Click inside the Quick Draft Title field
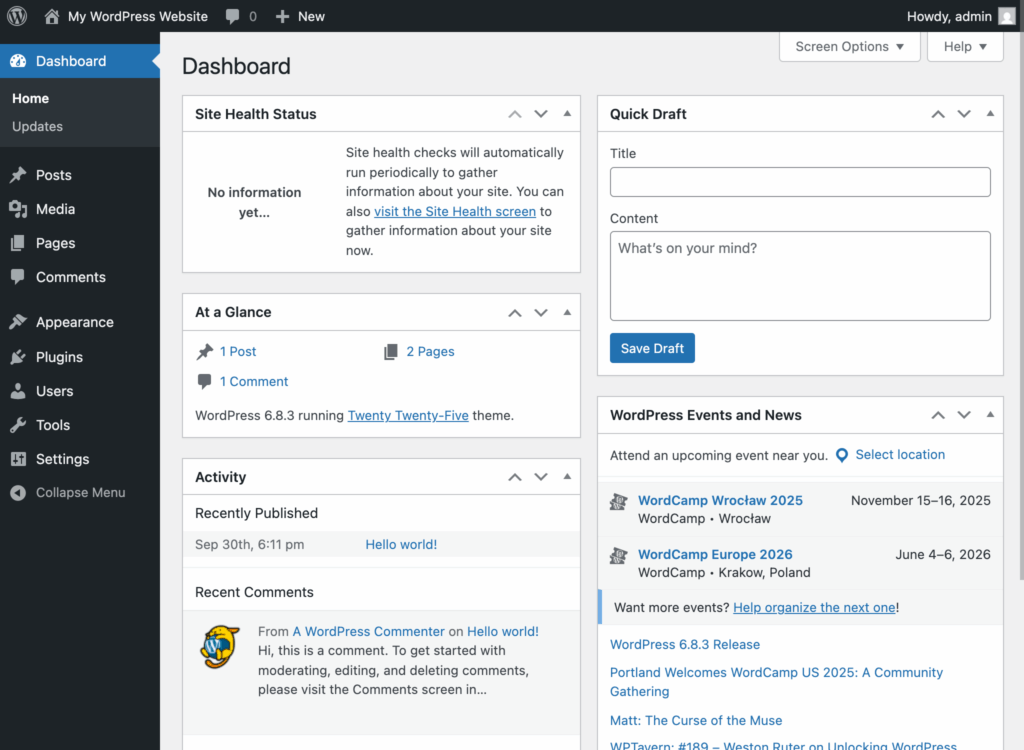The image size is (1024, 750). [x=799, y=182]
